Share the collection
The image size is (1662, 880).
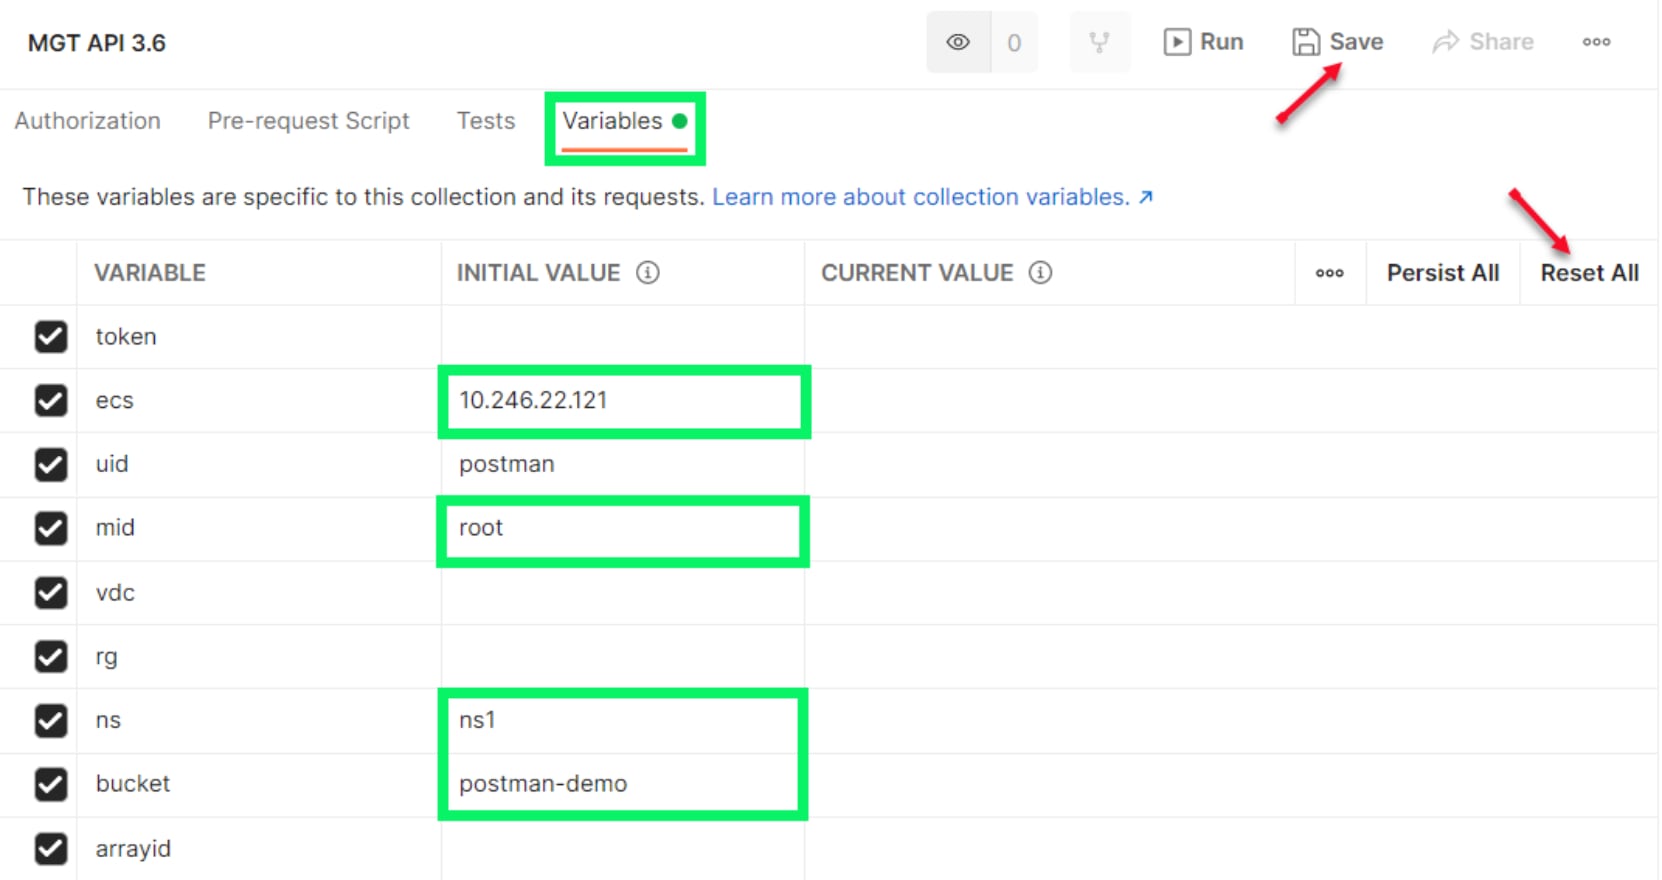[x=1483, y=42]
